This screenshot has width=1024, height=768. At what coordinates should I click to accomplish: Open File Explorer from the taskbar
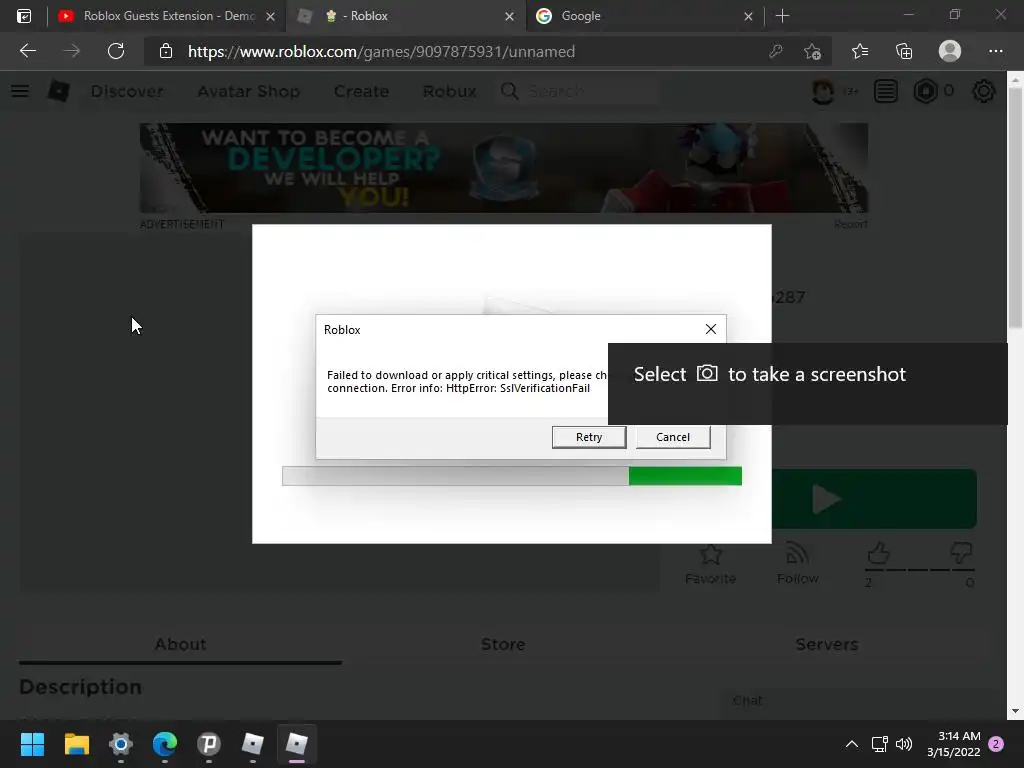[76, 744]
